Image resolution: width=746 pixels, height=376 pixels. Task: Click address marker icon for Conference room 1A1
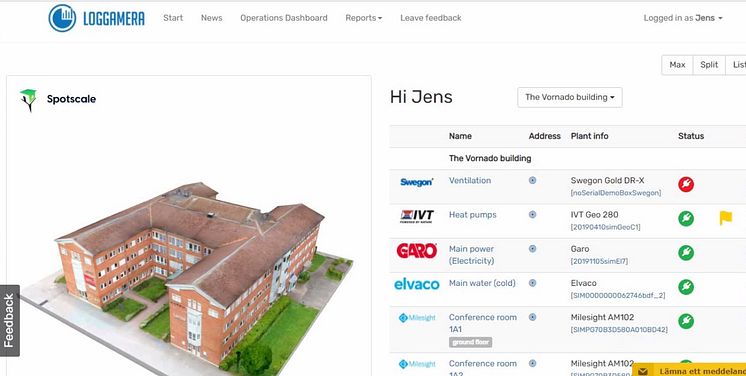[x=532, y=317]
